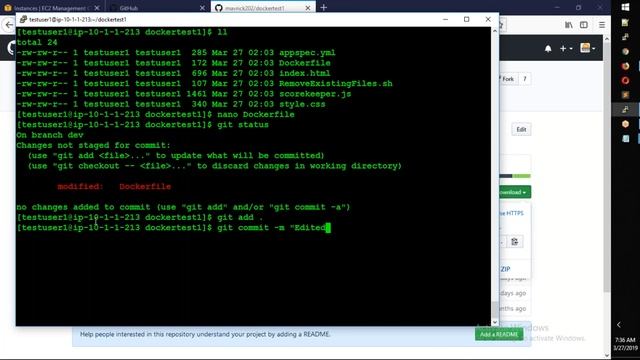Click the language color bar on GitHub
Screen dimensions: 640x360
(x=515, y=176)
